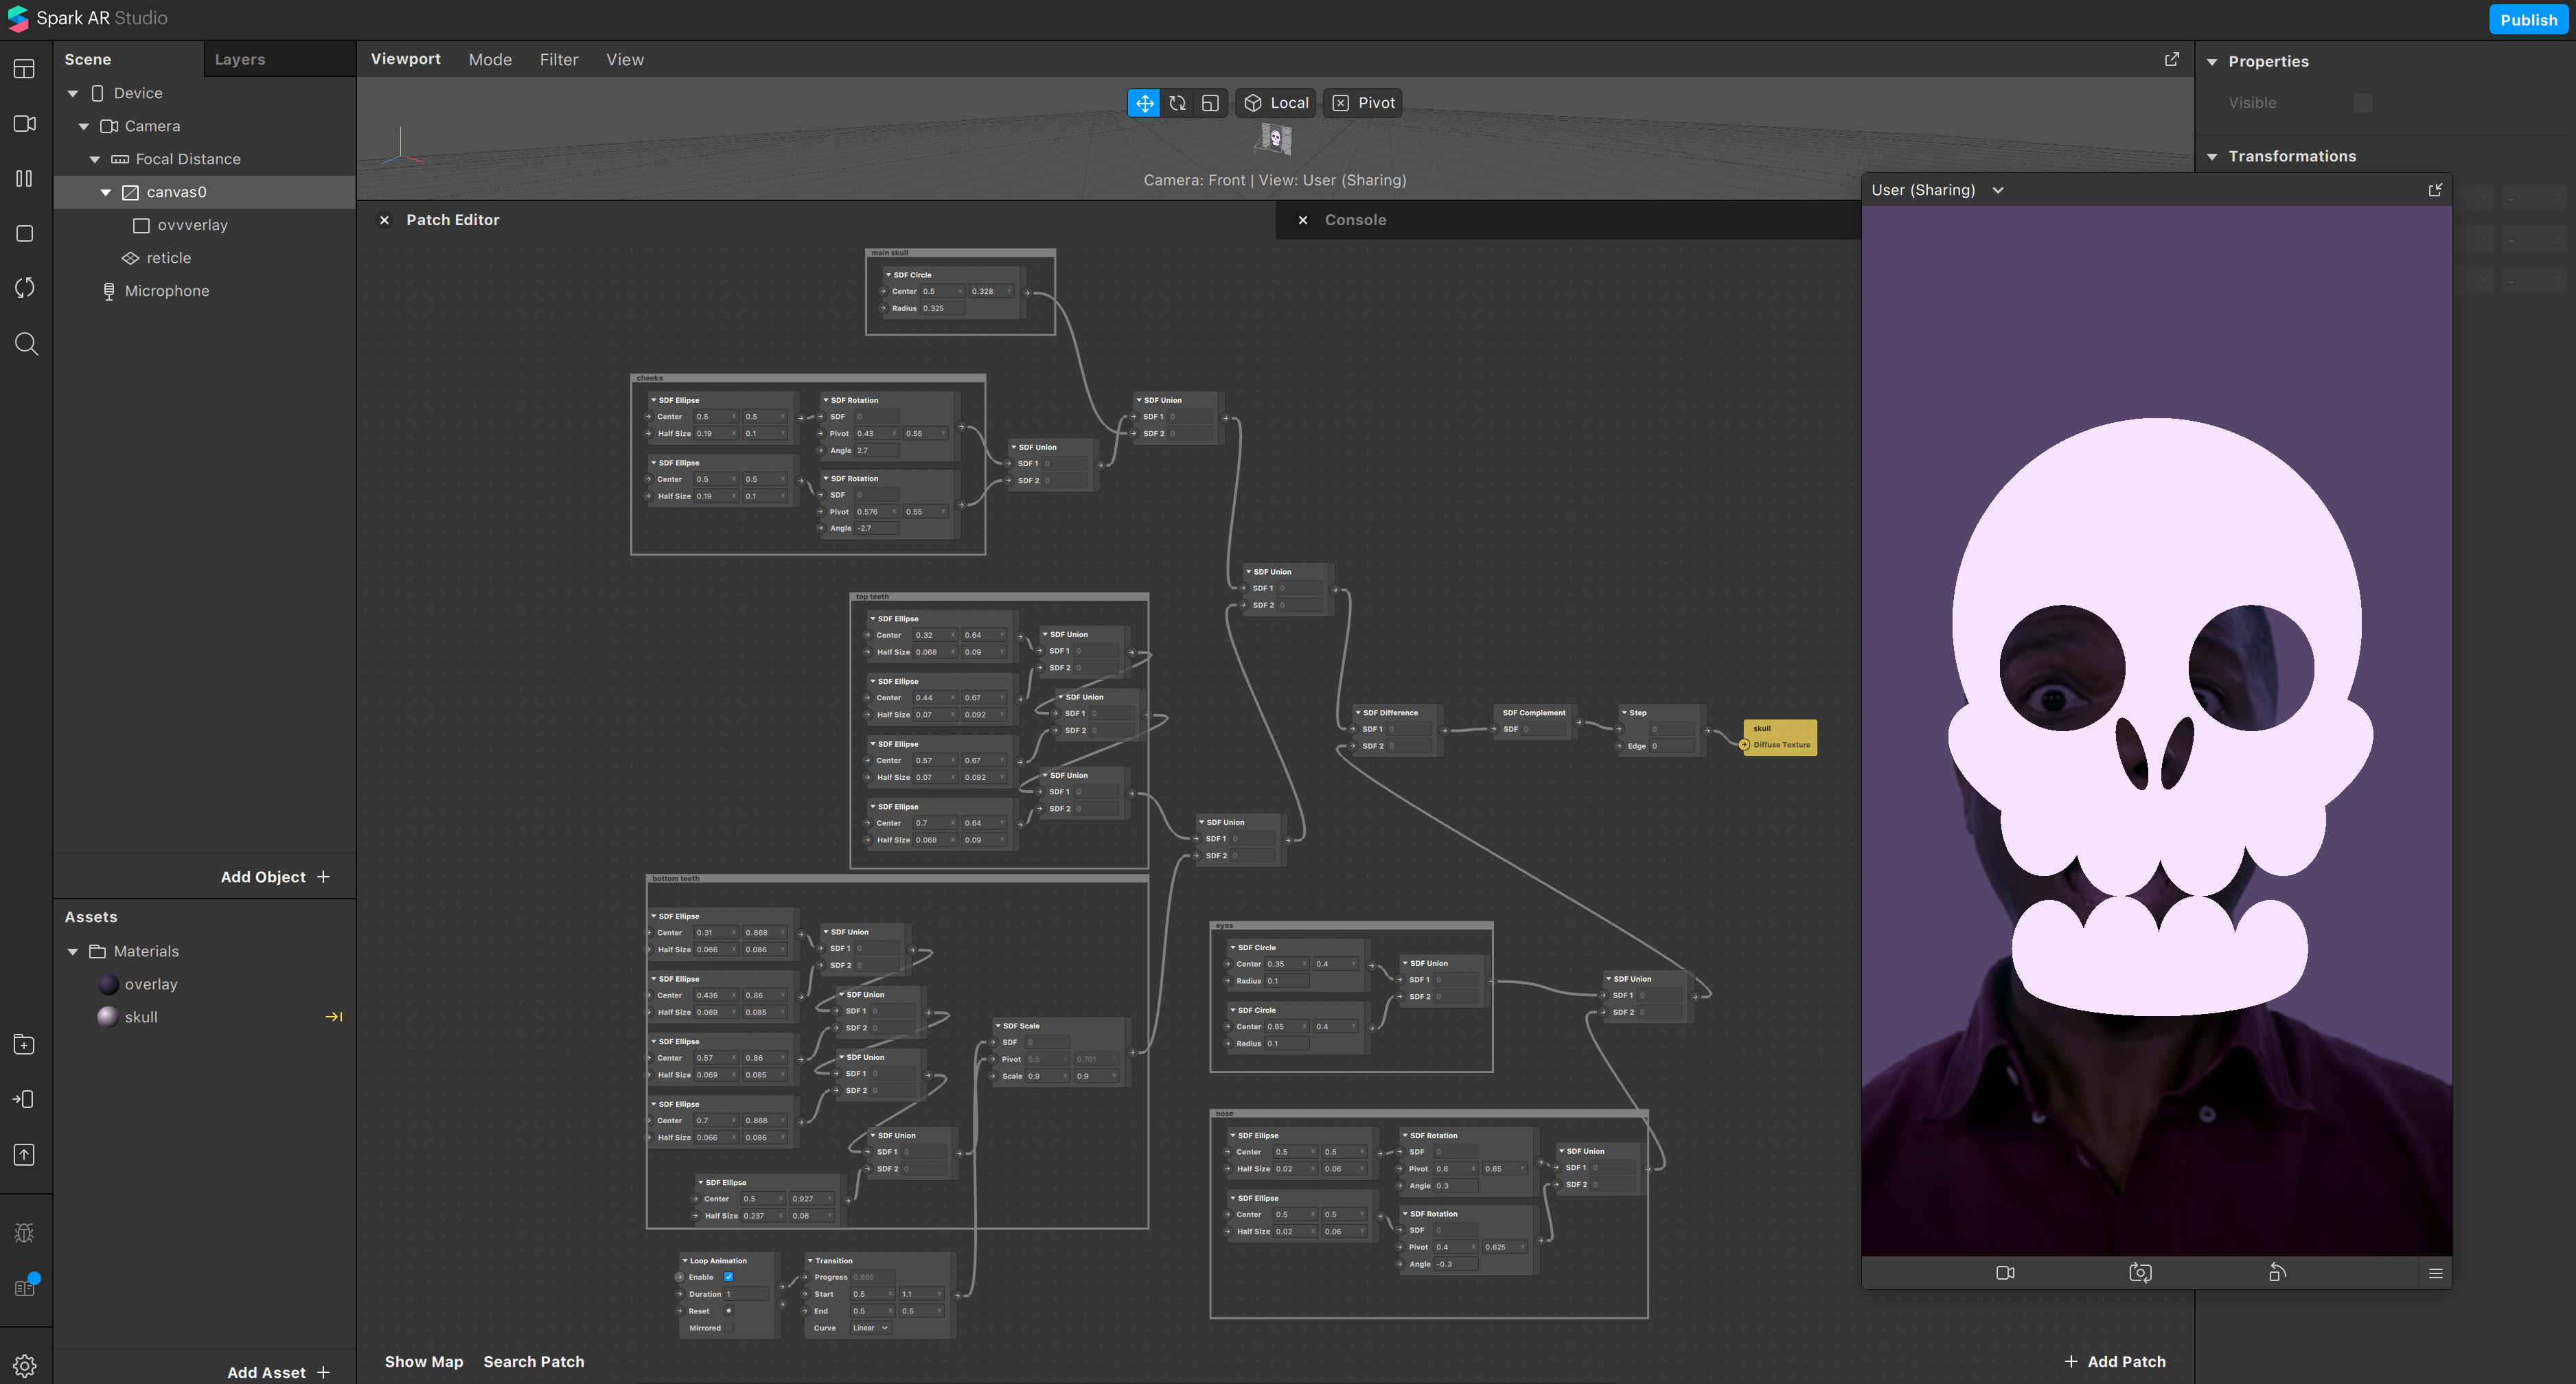Click the video record icon in preview
Viewport: 2576px width, 1384px height.
click(x=2005, y=1273)
